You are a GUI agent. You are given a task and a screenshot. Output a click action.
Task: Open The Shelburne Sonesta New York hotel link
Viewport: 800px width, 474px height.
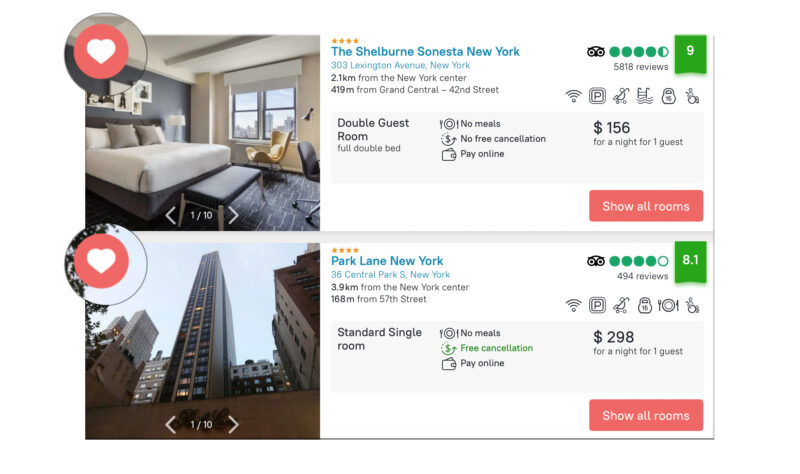pyautogui.click(x=425, y=52)
